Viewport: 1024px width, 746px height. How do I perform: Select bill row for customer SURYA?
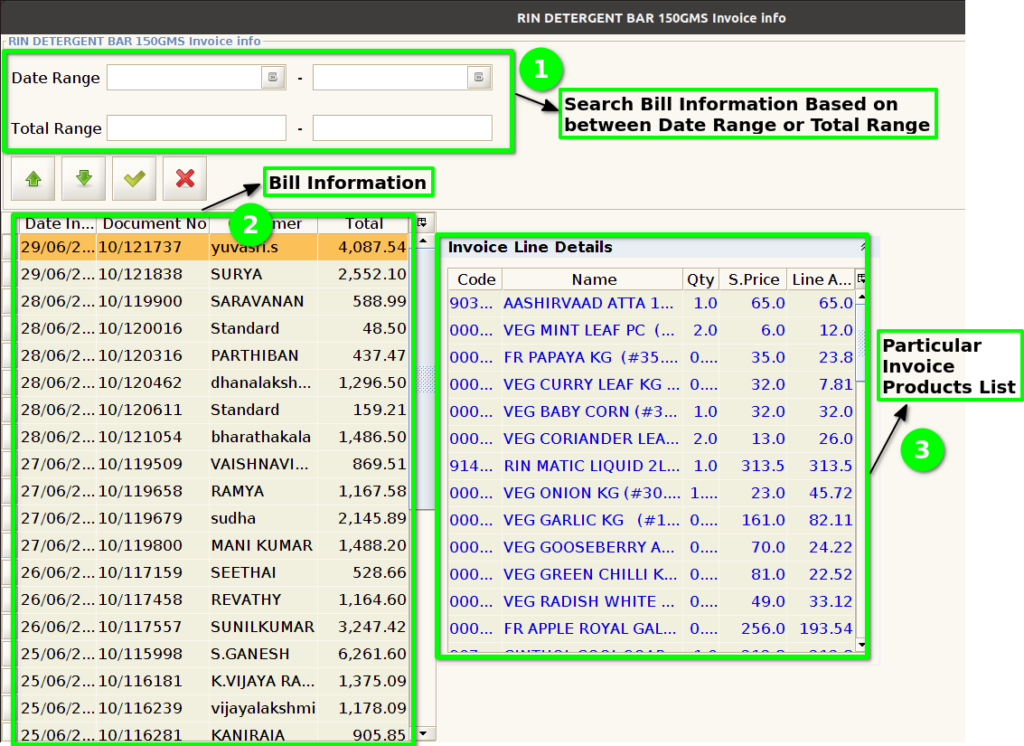214,274
